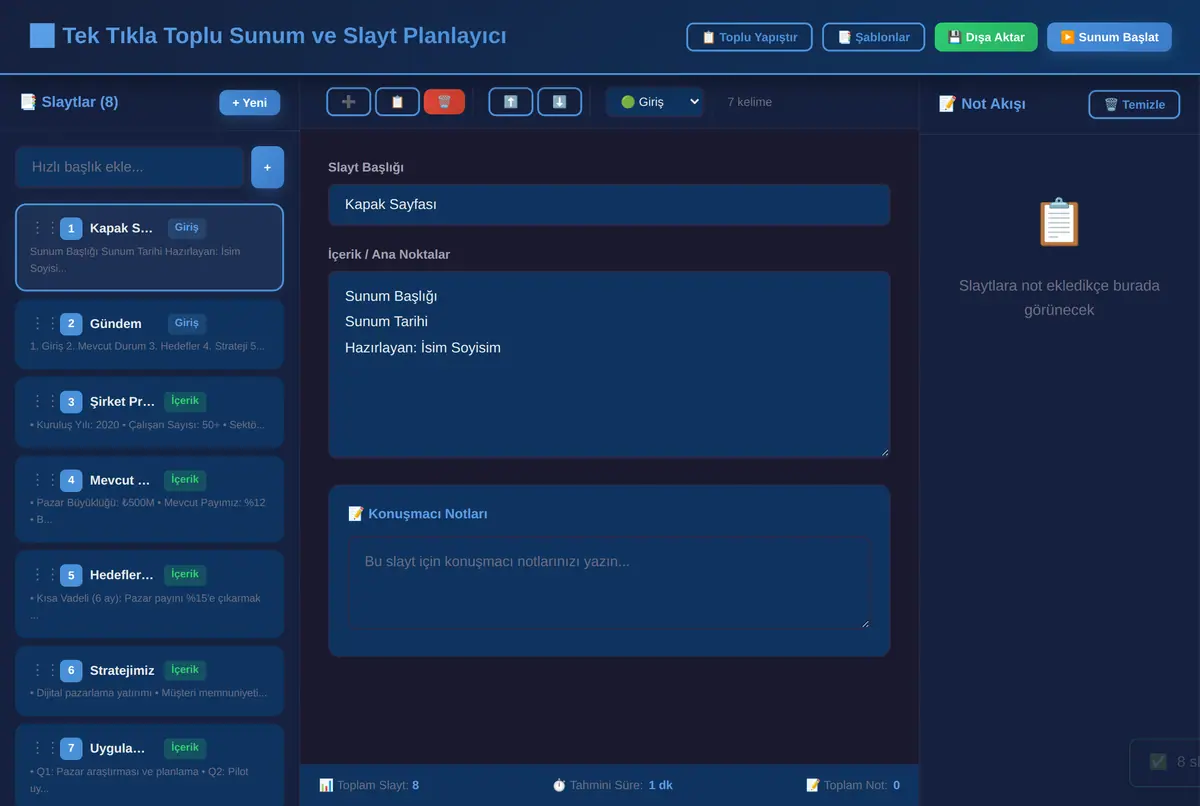The image size is (1200, 806).
Task: Click the clipboard icon in the editor toolbar
Action: tap(397, 102)
